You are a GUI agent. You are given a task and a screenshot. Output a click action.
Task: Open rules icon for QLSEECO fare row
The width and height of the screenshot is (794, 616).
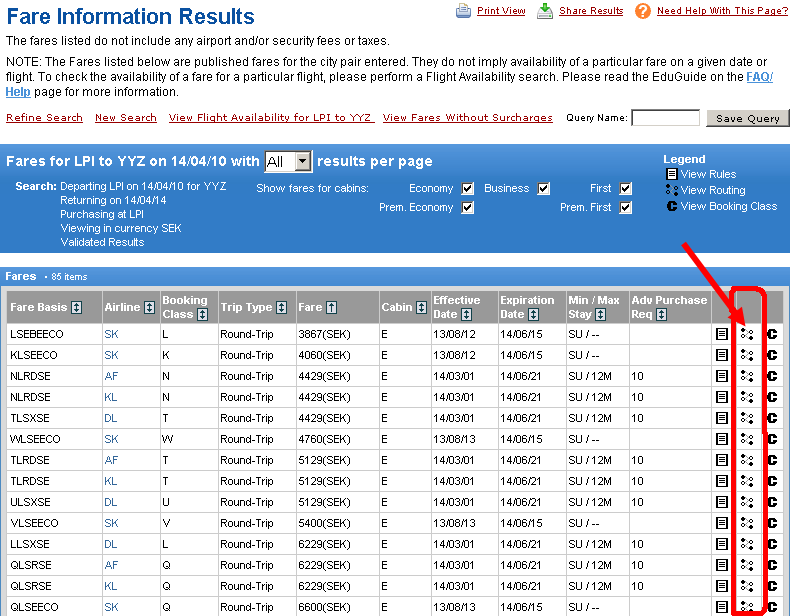click(722, 607)
